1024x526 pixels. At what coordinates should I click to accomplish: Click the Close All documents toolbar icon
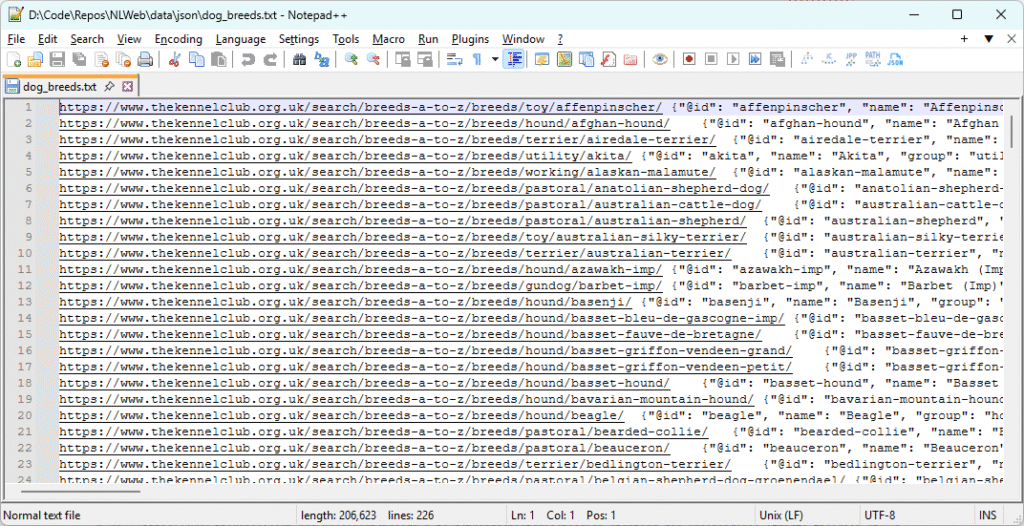[123, 60]
